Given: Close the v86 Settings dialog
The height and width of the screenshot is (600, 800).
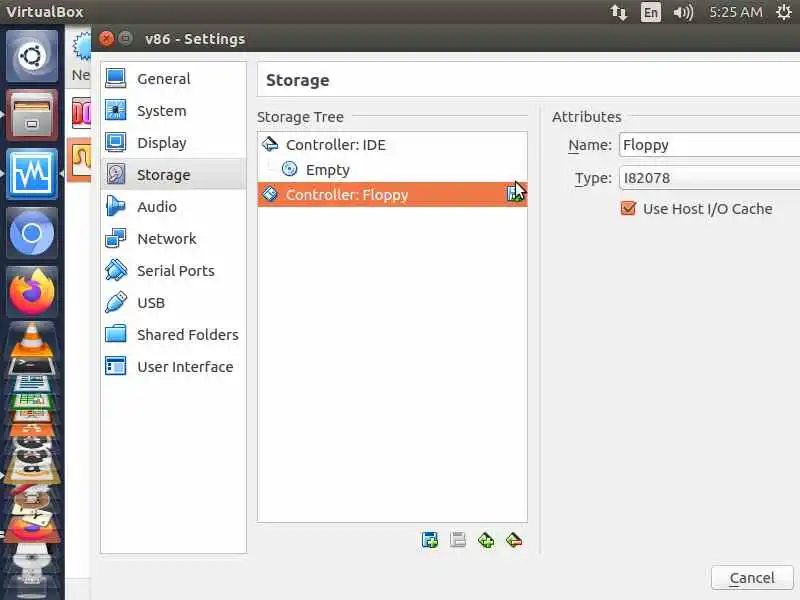Looking at the screenshot, I should click(106, 39).
